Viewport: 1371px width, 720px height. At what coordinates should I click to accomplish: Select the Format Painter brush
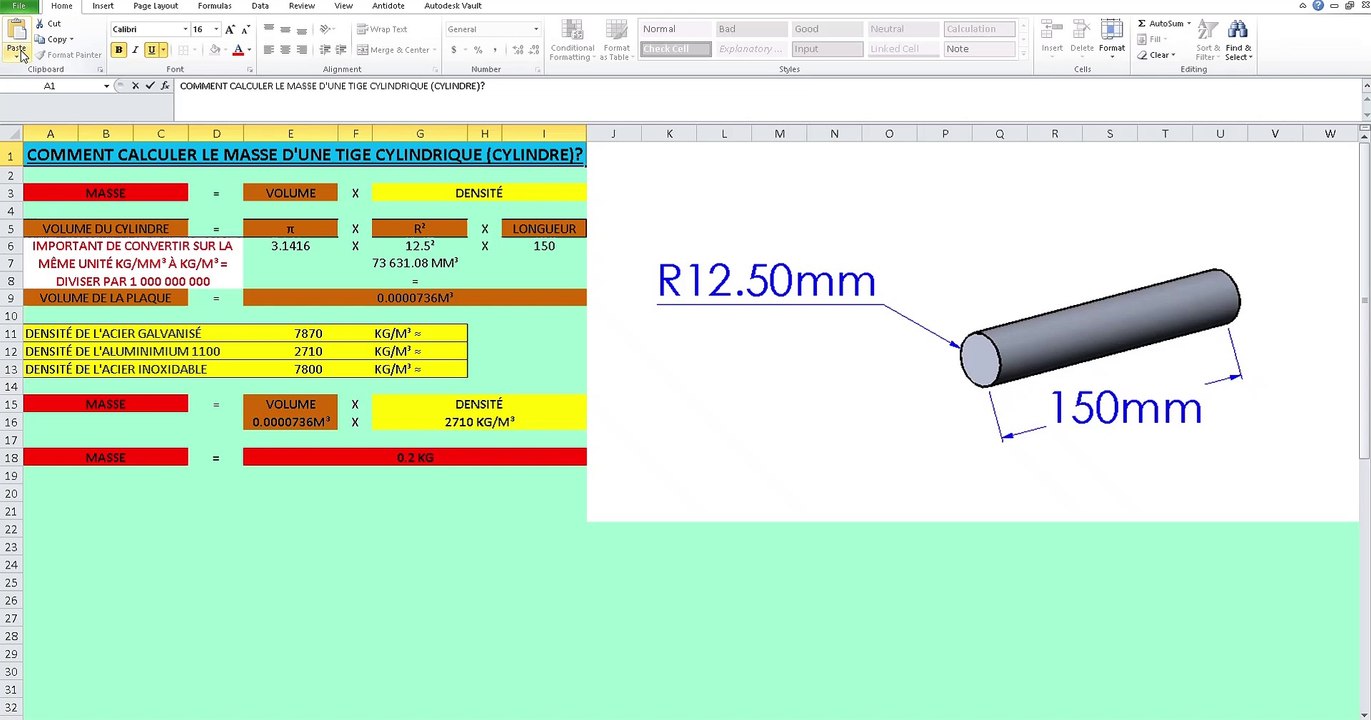(x=40, y=55)
